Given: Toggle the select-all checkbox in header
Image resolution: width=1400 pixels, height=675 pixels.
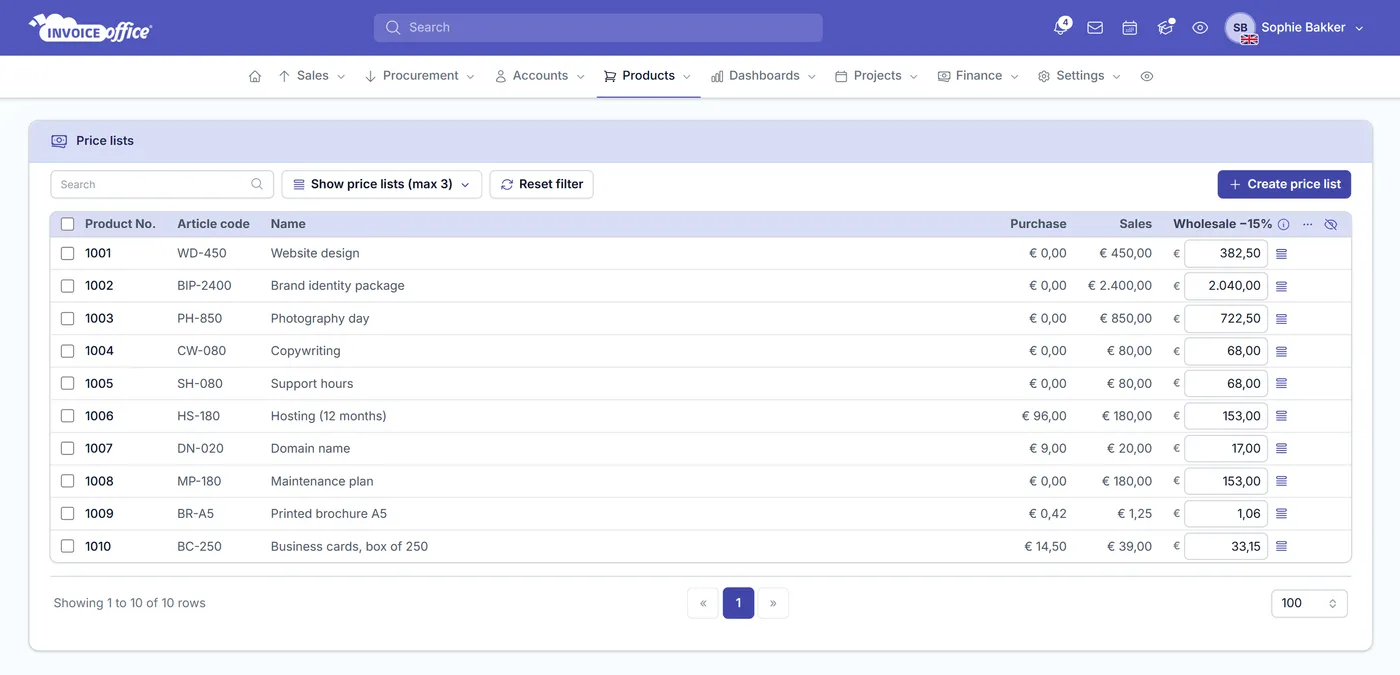Looking at the screenshot, I should point(67,224).
